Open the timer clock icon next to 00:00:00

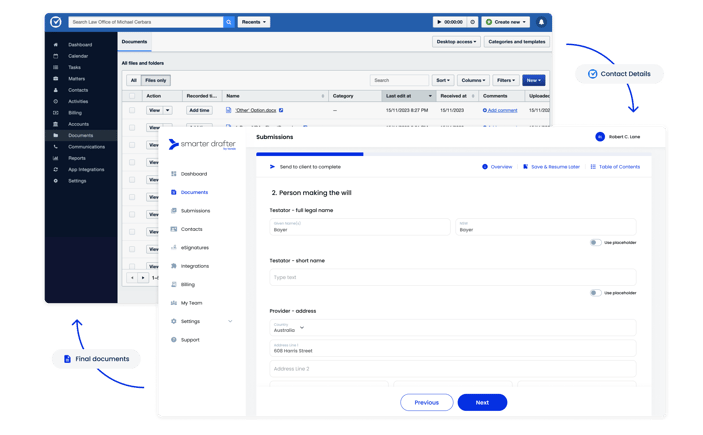click(x=473, y=22)
